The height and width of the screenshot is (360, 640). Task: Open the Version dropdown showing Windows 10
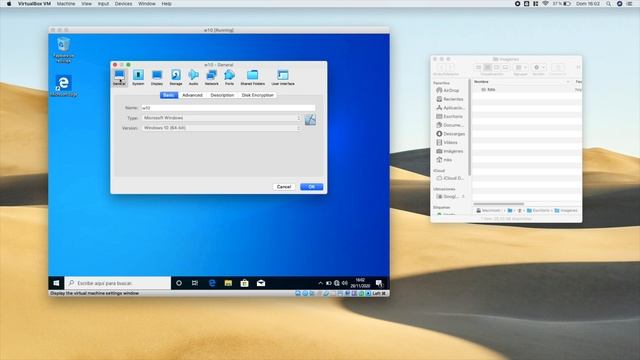(221, 128)
